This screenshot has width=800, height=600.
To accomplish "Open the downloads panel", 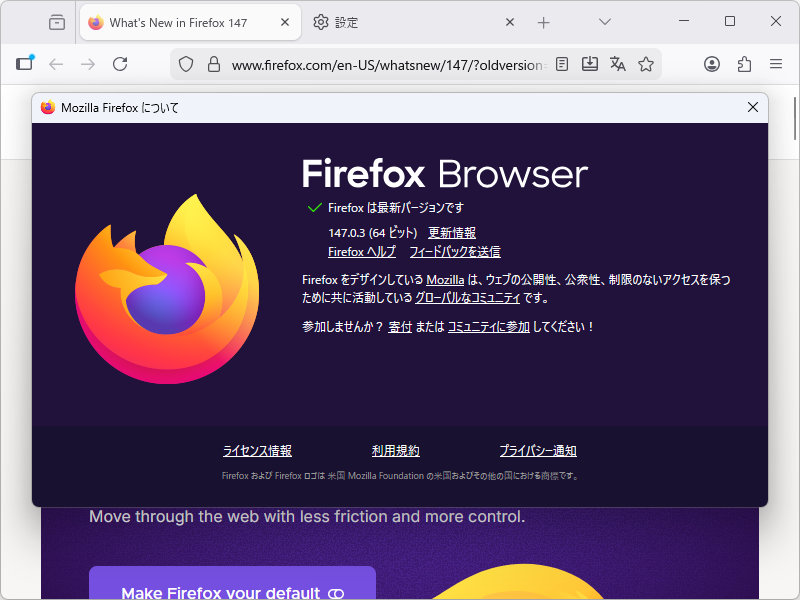I will pos(589,63).
